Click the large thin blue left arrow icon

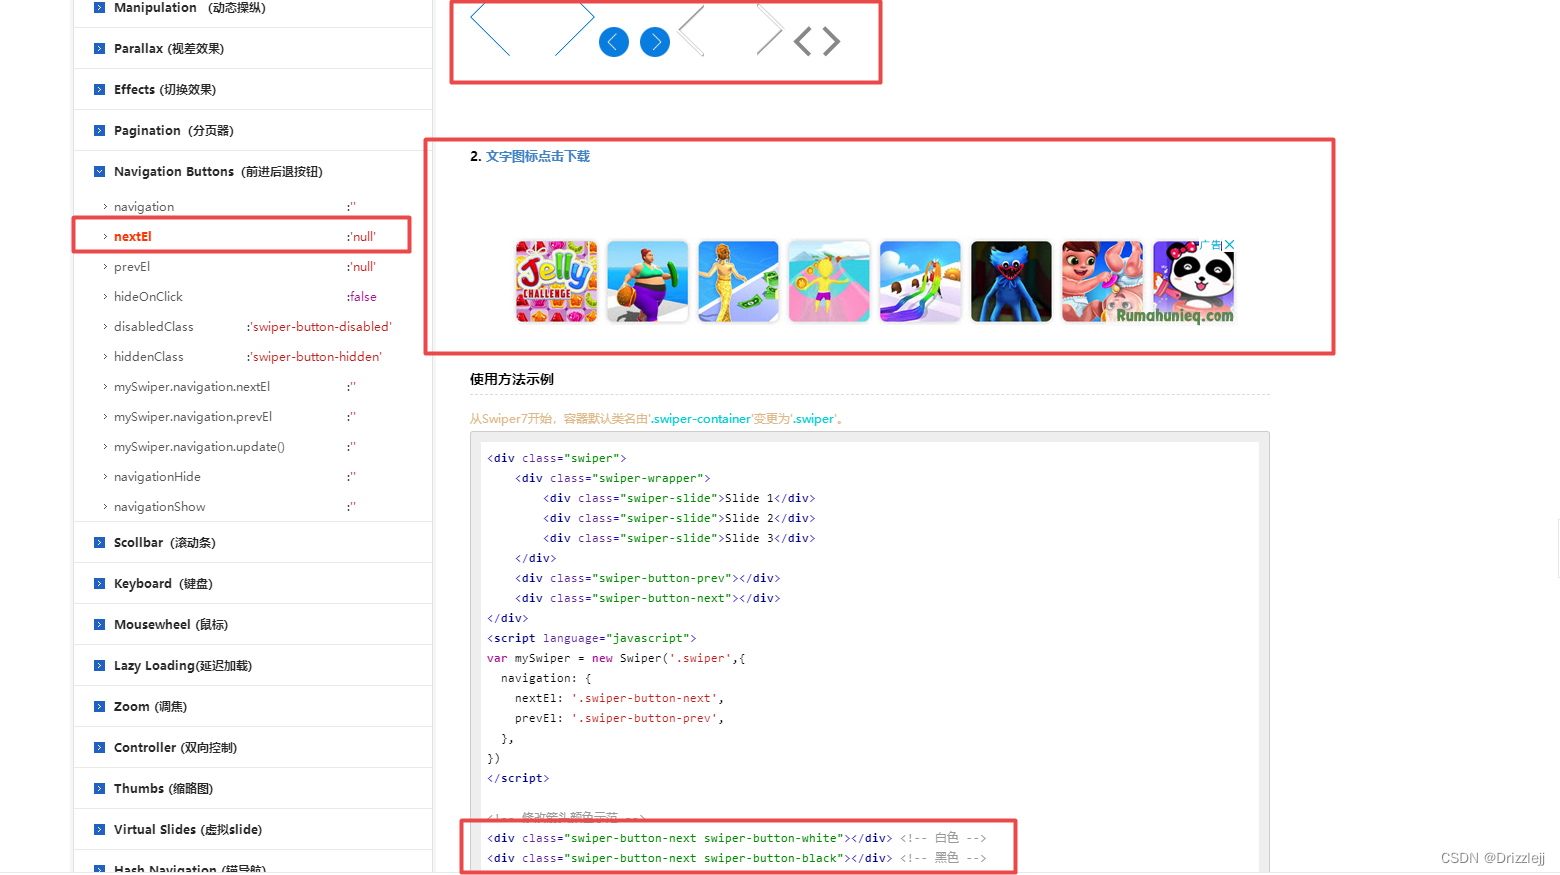pyautogui.click(x=490, y=28)
